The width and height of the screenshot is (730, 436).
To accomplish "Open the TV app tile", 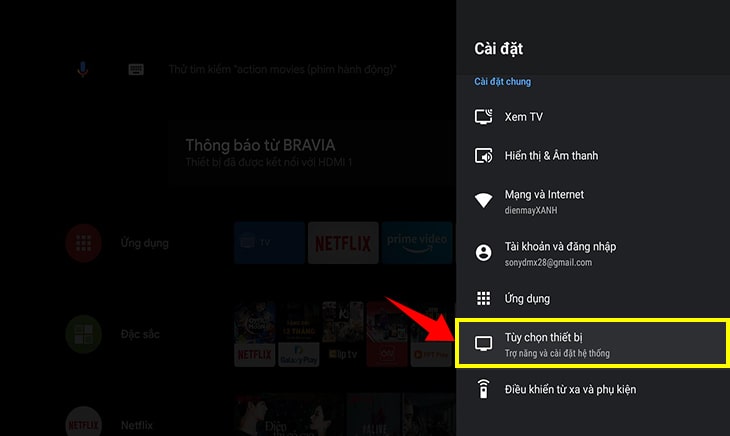I will [x=269, y=243].
